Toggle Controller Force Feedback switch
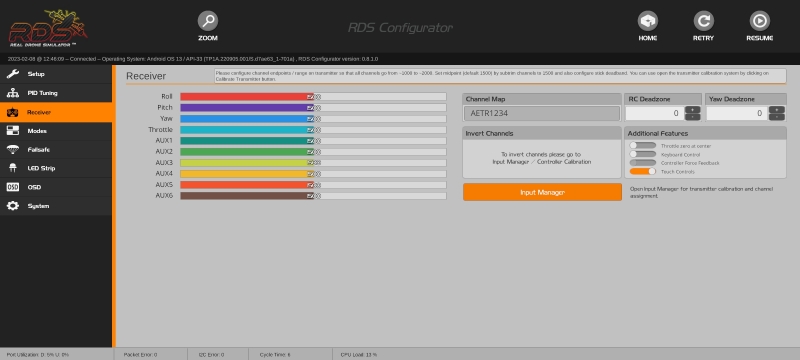The width and height of the screenshot is (800, 360). tap(642, 163)
